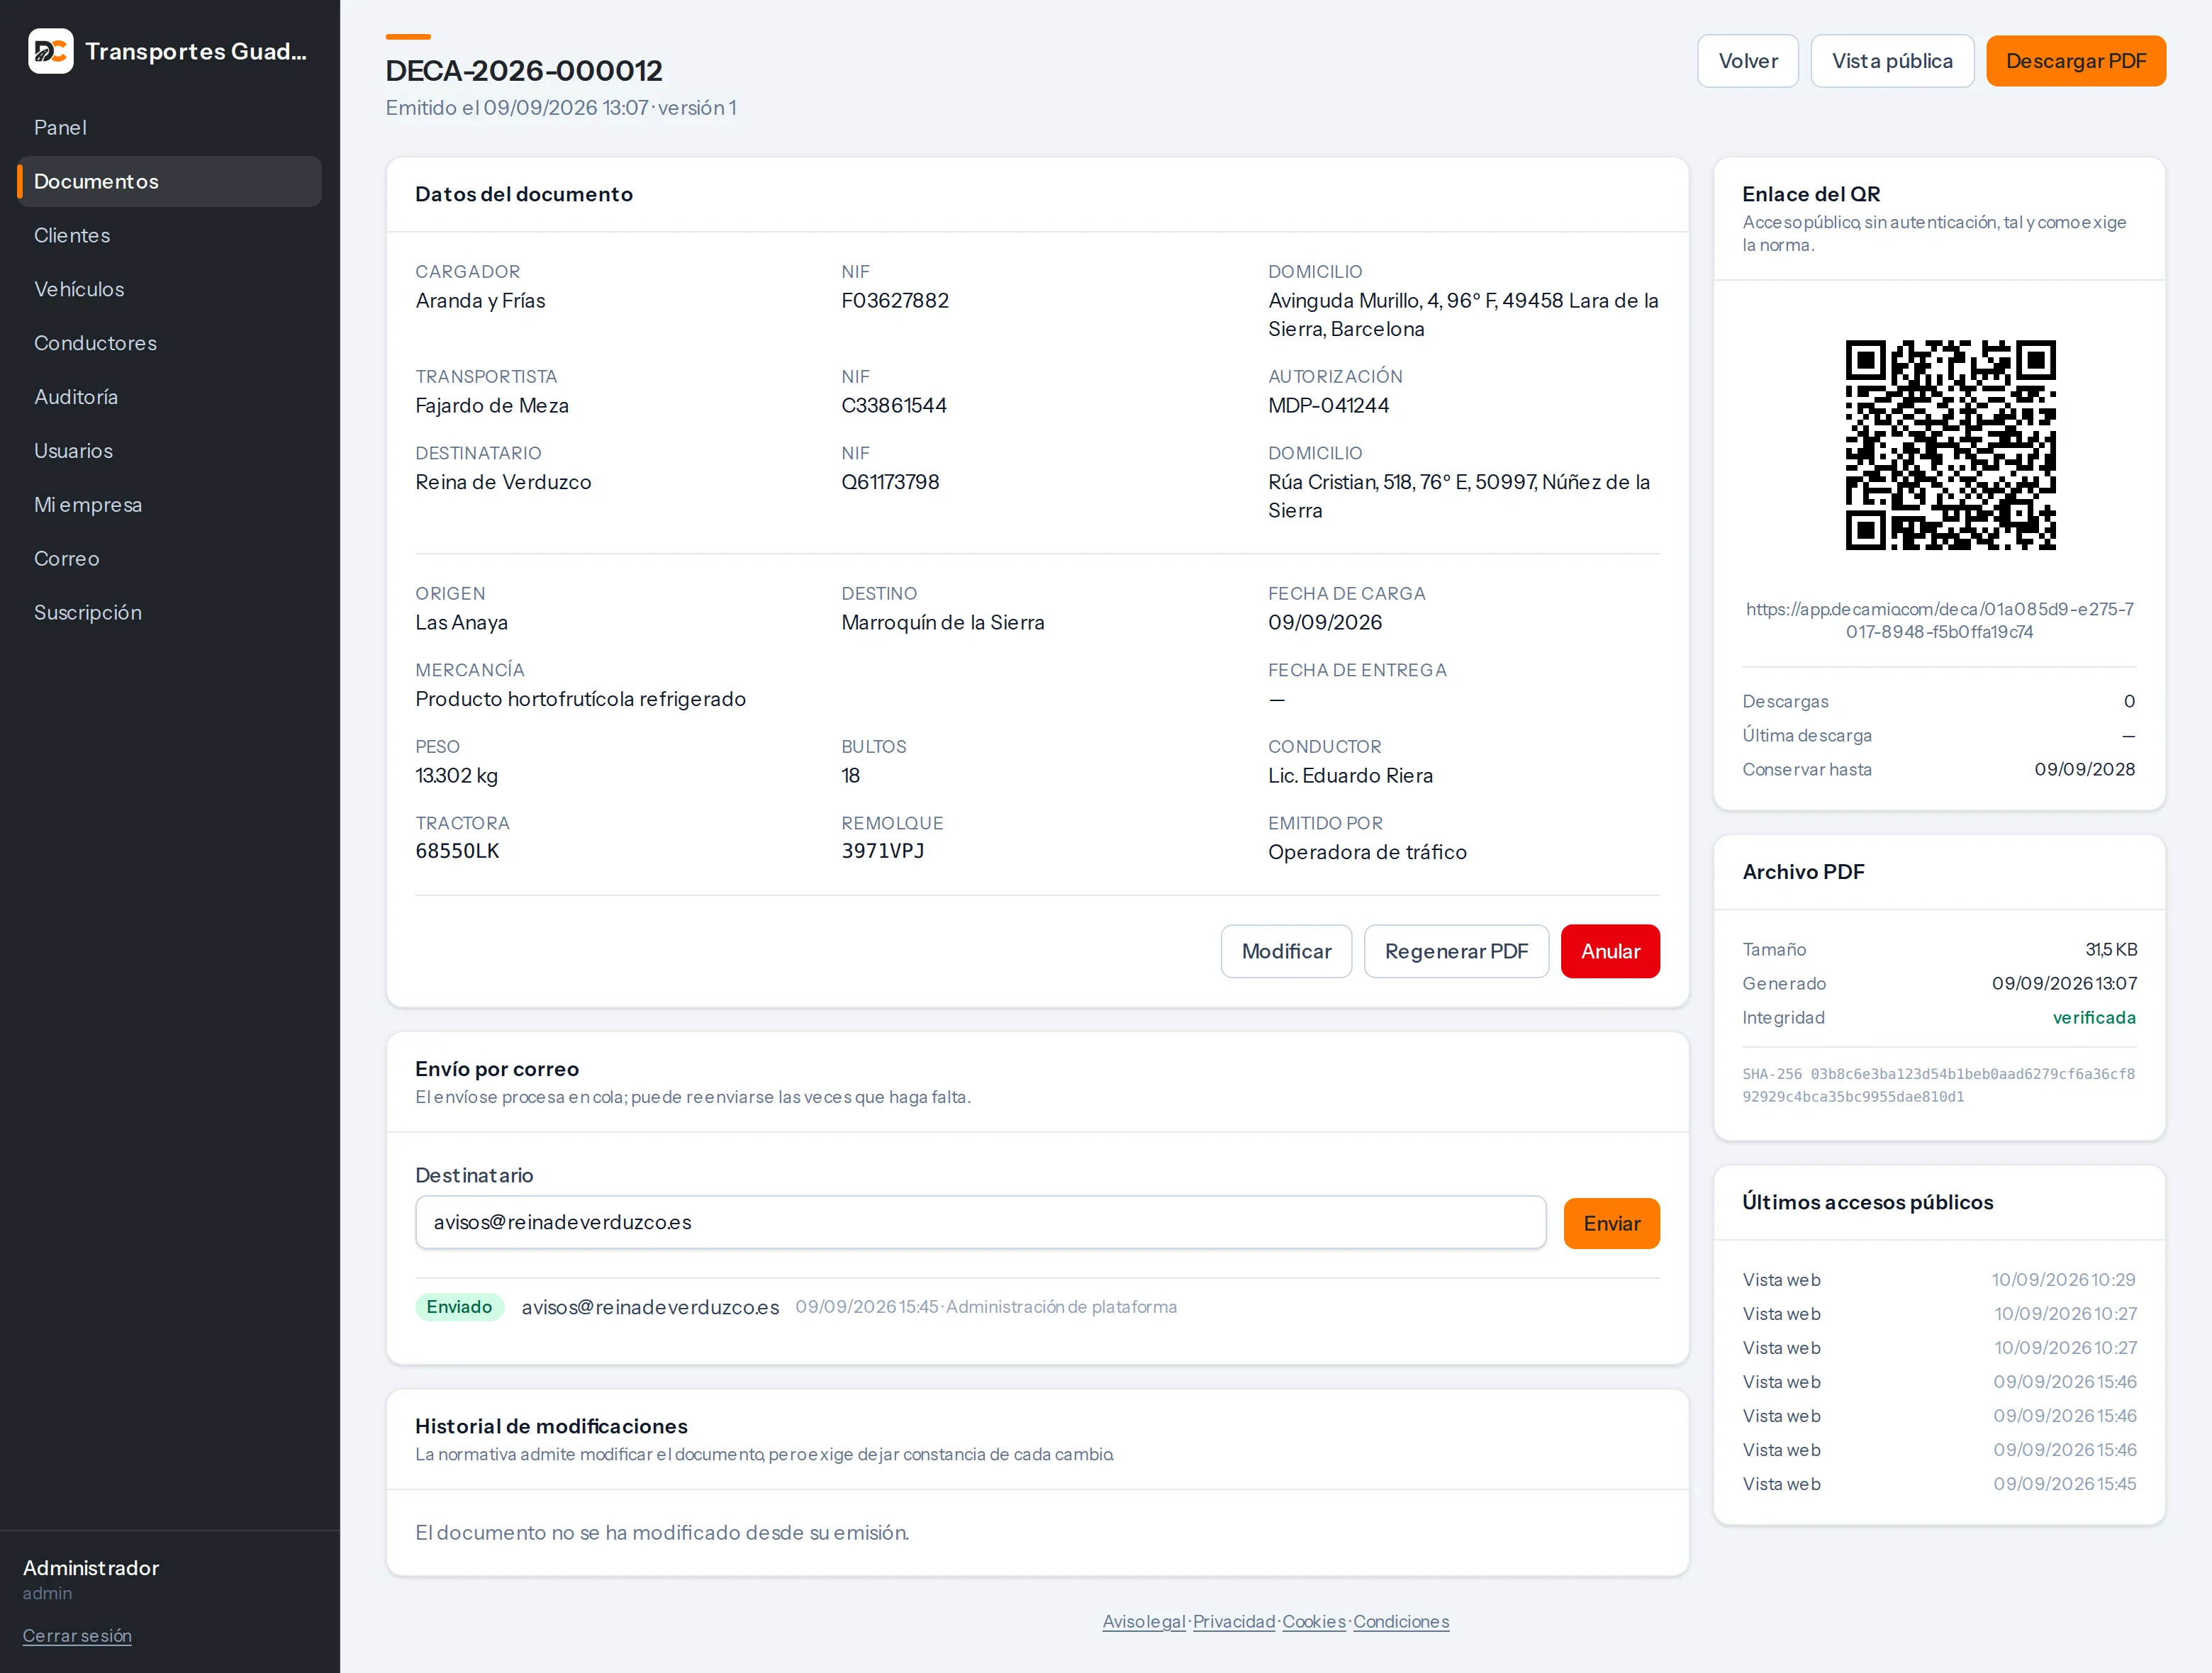Screen dimensions: 2212x1673
Task: Click destinatario name Reina de Verduzco
Action: pyautogui.click(x=503, y=482)
